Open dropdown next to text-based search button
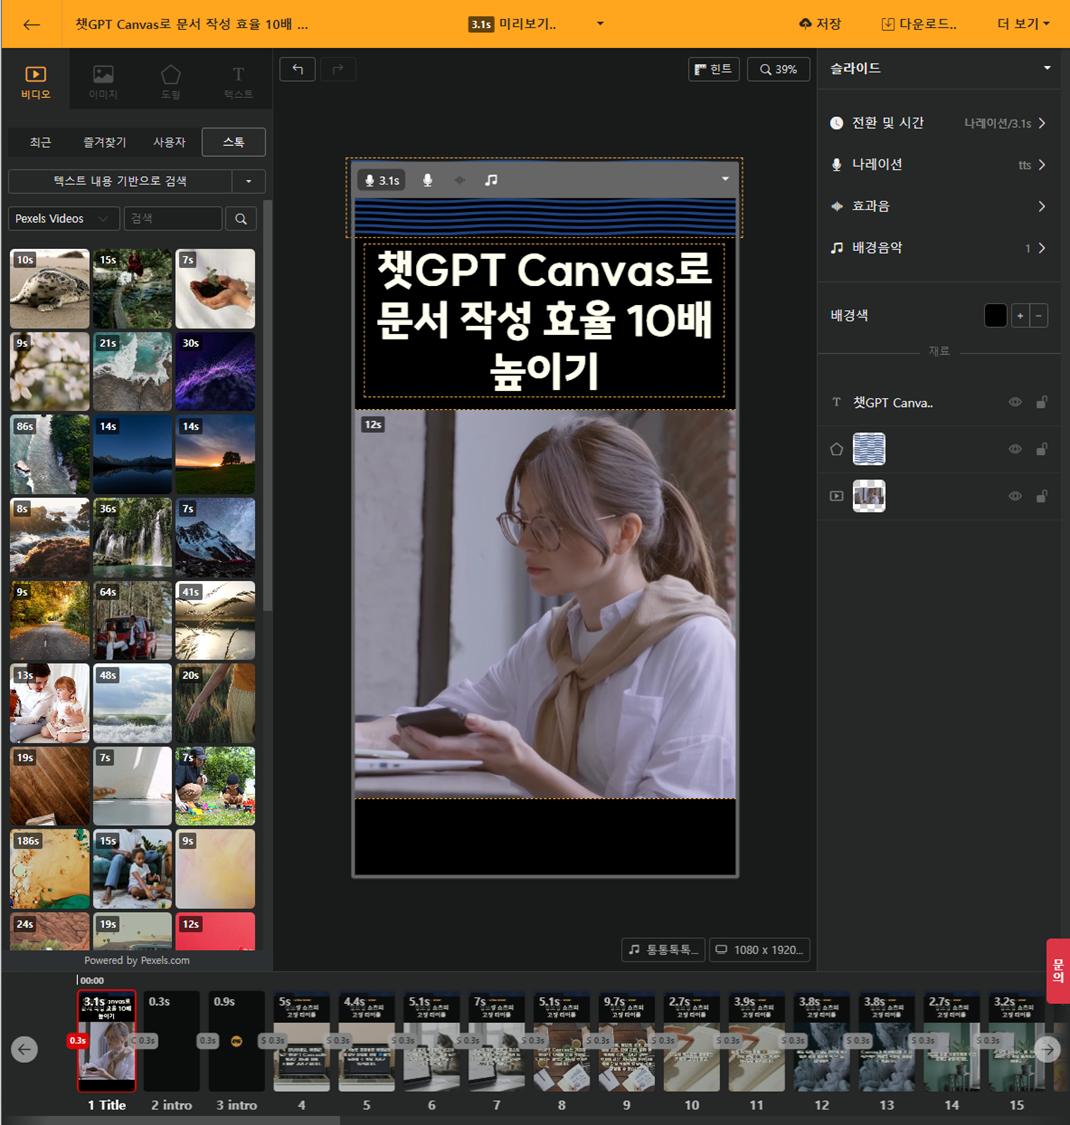Screen dimensions: 1070x1125 pyautogui.click(x=249, y=181)
